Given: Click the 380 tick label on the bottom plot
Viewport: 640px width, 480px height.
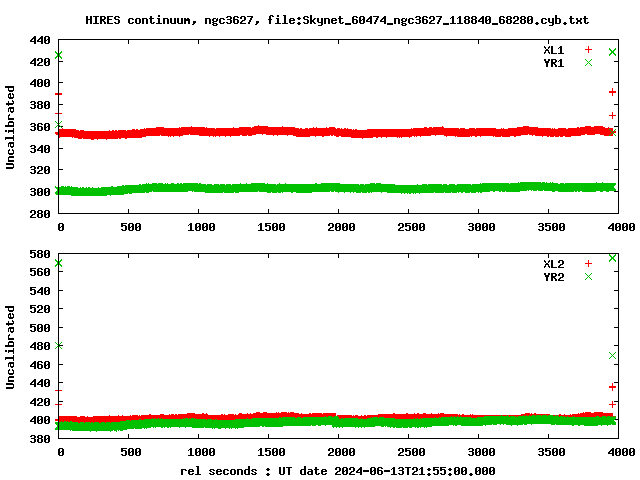Looking at the screenshot, I should pos(40,439).
